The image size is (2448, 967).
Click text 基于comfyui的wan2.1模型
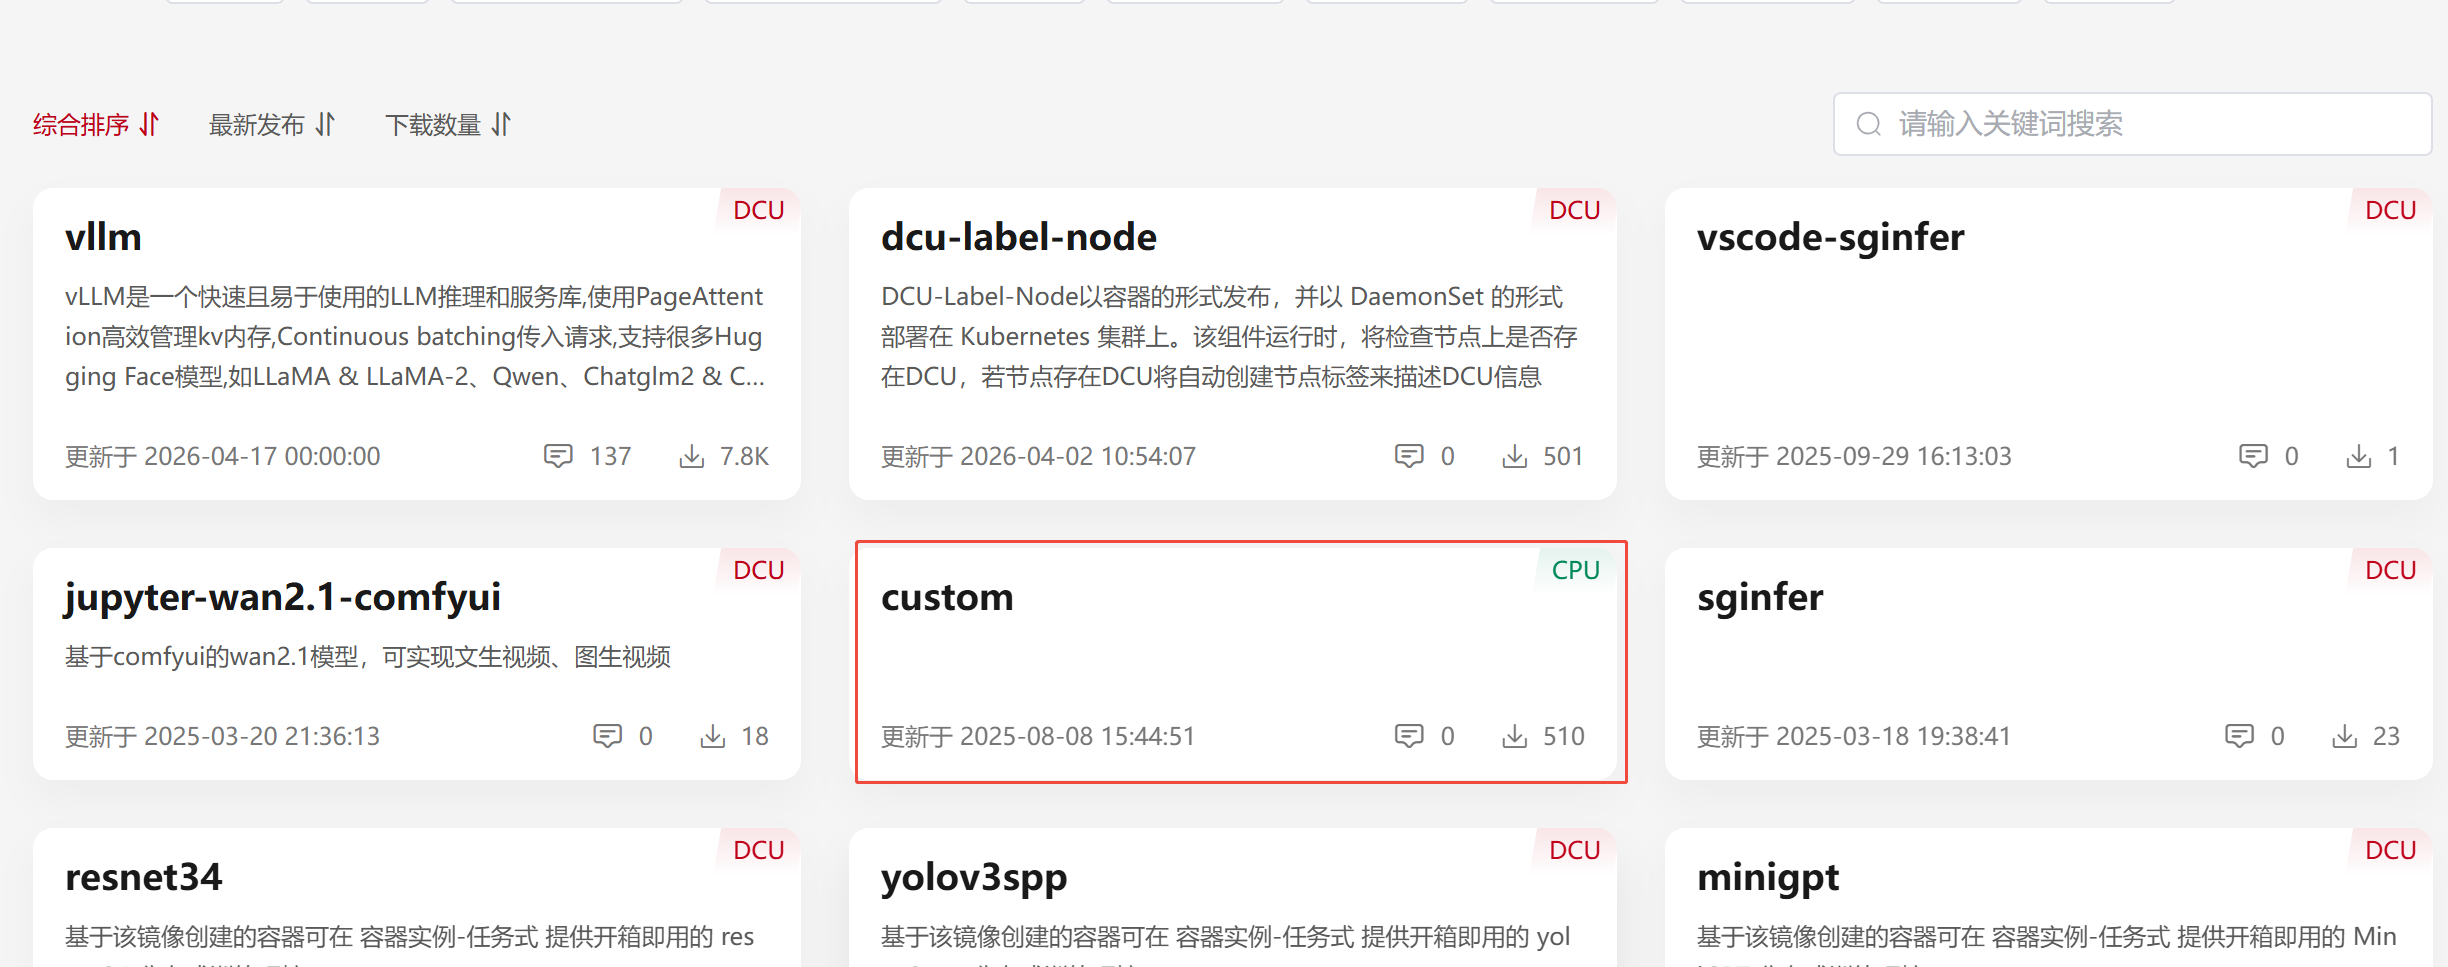pos(368,657)
